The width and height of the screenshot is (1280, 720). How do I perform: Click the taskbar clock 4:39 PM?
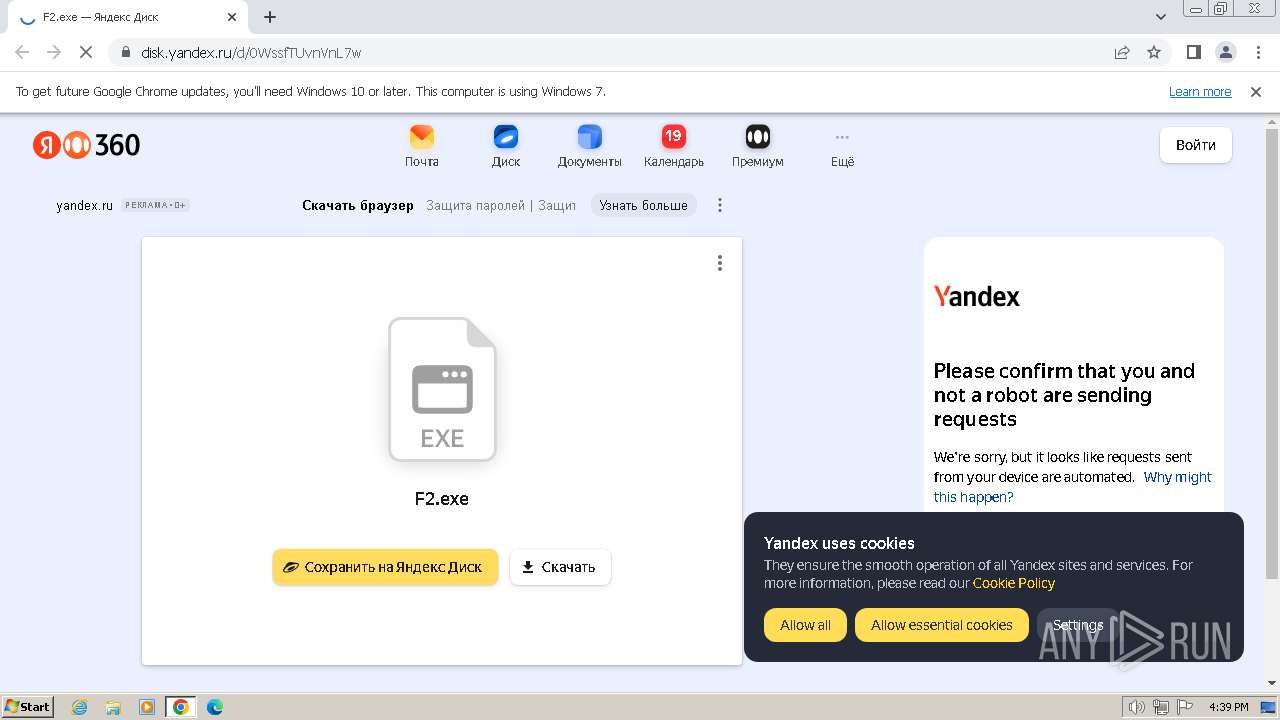pos(1228,707)
